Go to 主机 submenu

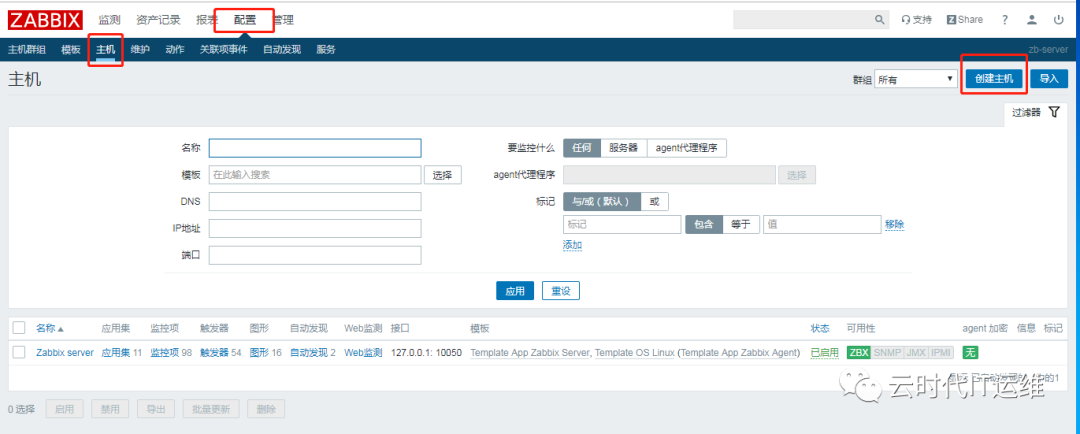[x=105, y=50]
